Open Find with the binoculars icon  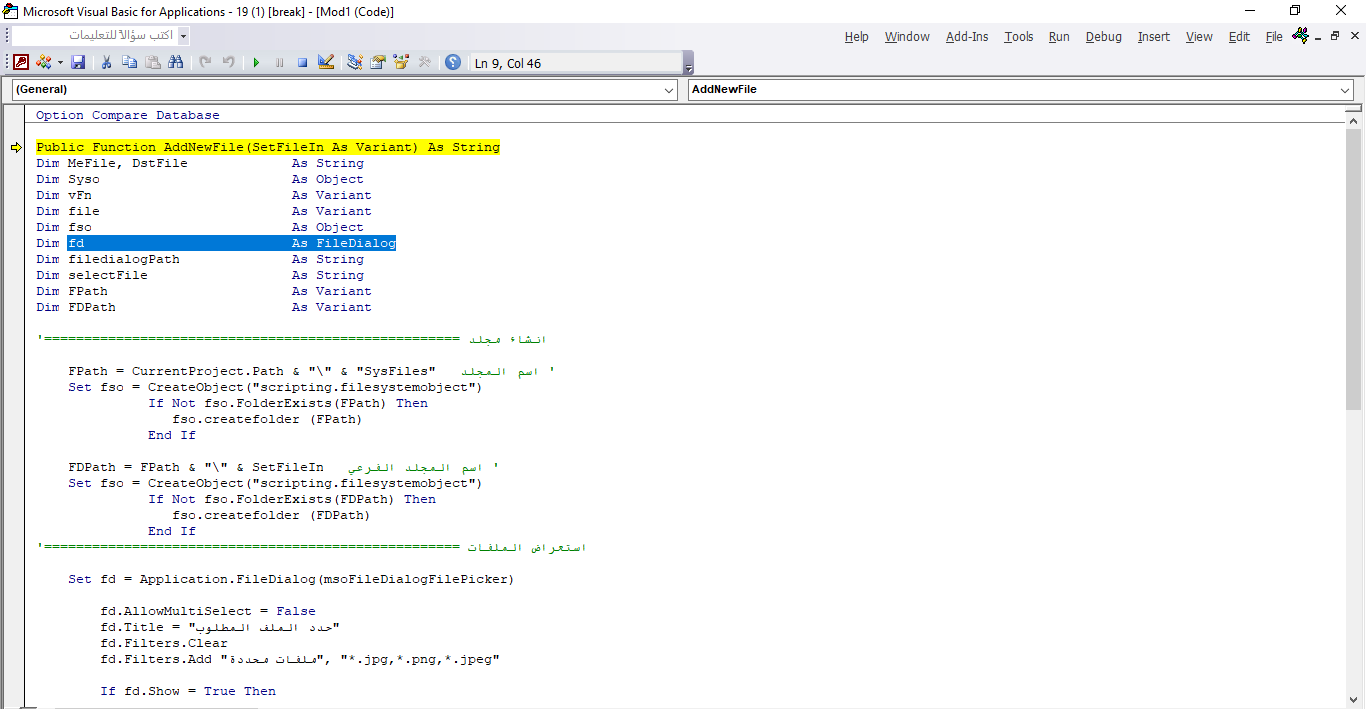pyautogui.click(x=176, y=62)
